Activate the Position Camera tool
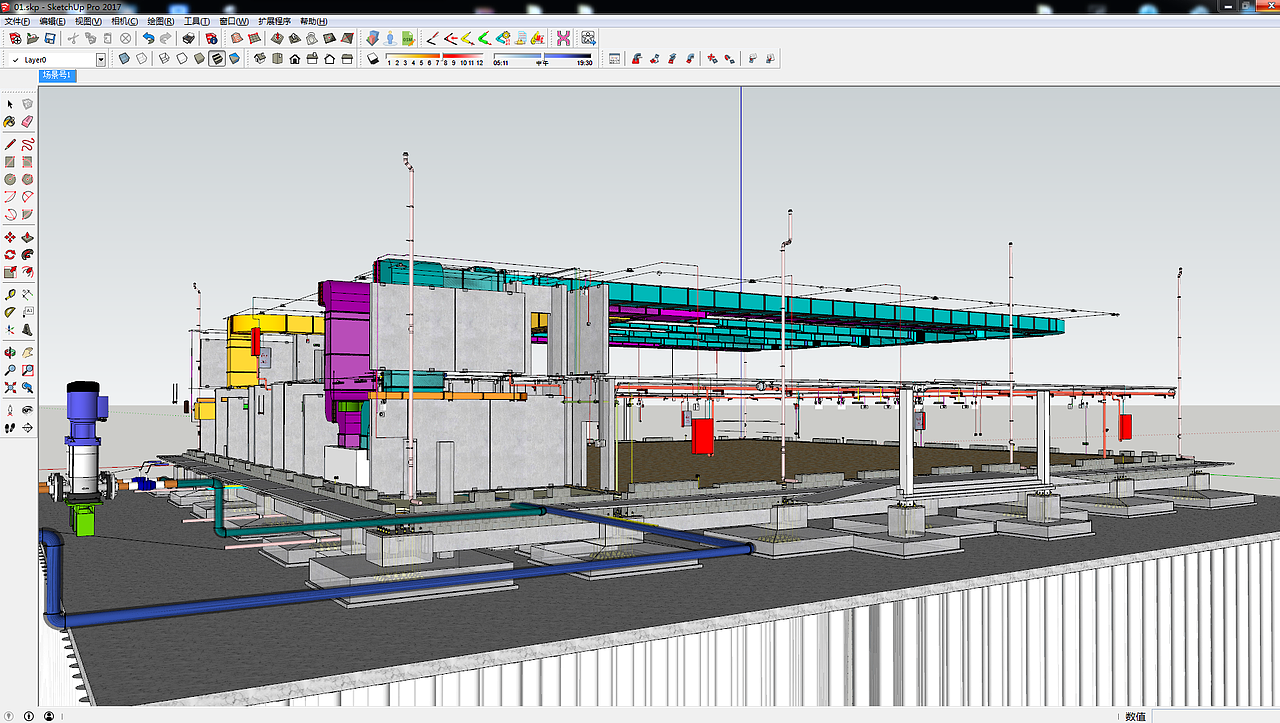This screenshot has height=723, width=1280. tap(10, 410)
